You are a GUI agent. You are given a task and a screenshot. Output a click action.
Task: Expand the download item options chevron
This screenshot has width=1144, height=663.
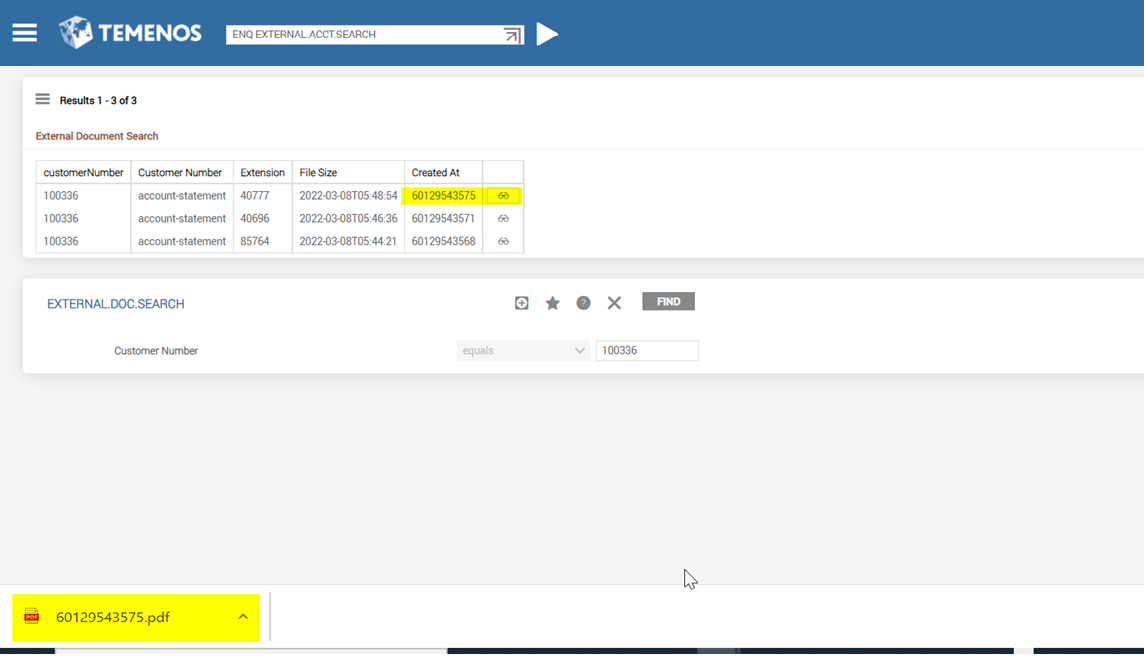tap(243, 617)
